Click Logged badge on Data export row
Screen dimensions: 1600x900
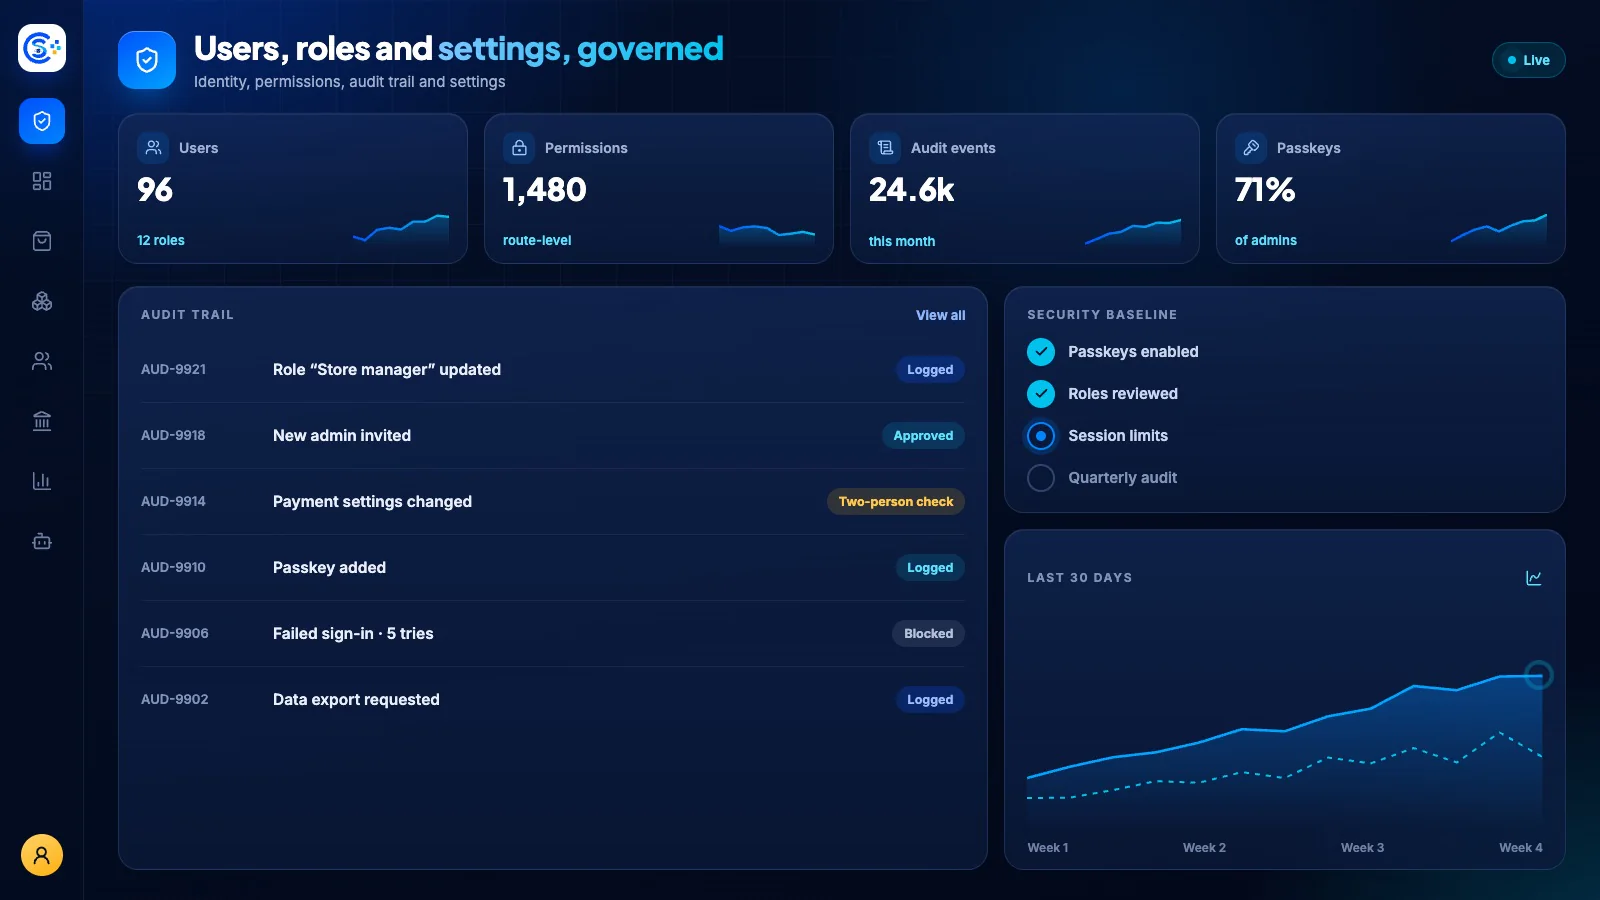pyautogui.click(x=930, y=700)
